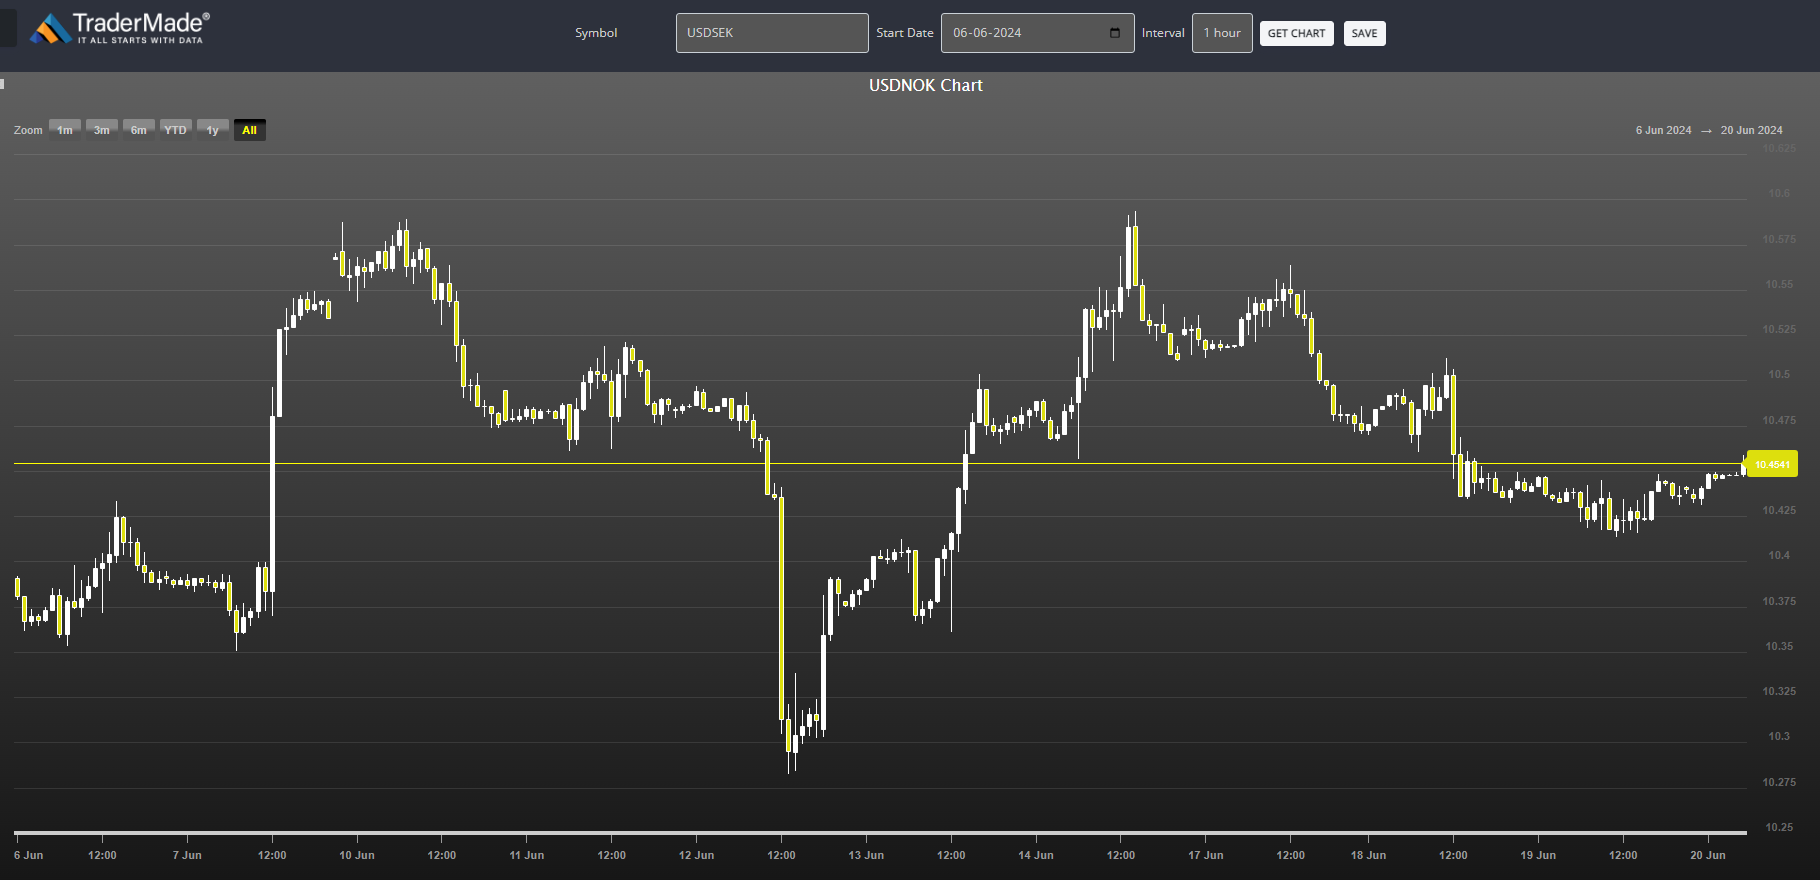1820x880 pixels.
Task: Open the Start Date calendar picker icon
Action: [1115, 33]
